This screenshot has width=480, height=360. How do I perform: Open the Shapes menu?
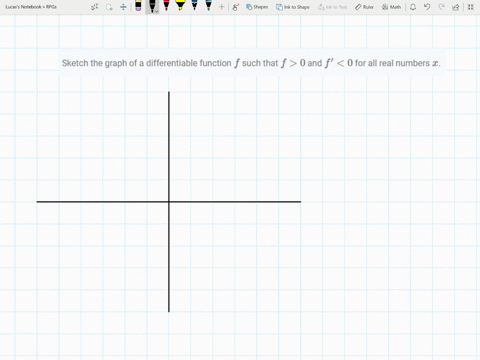tap(257, 7)
